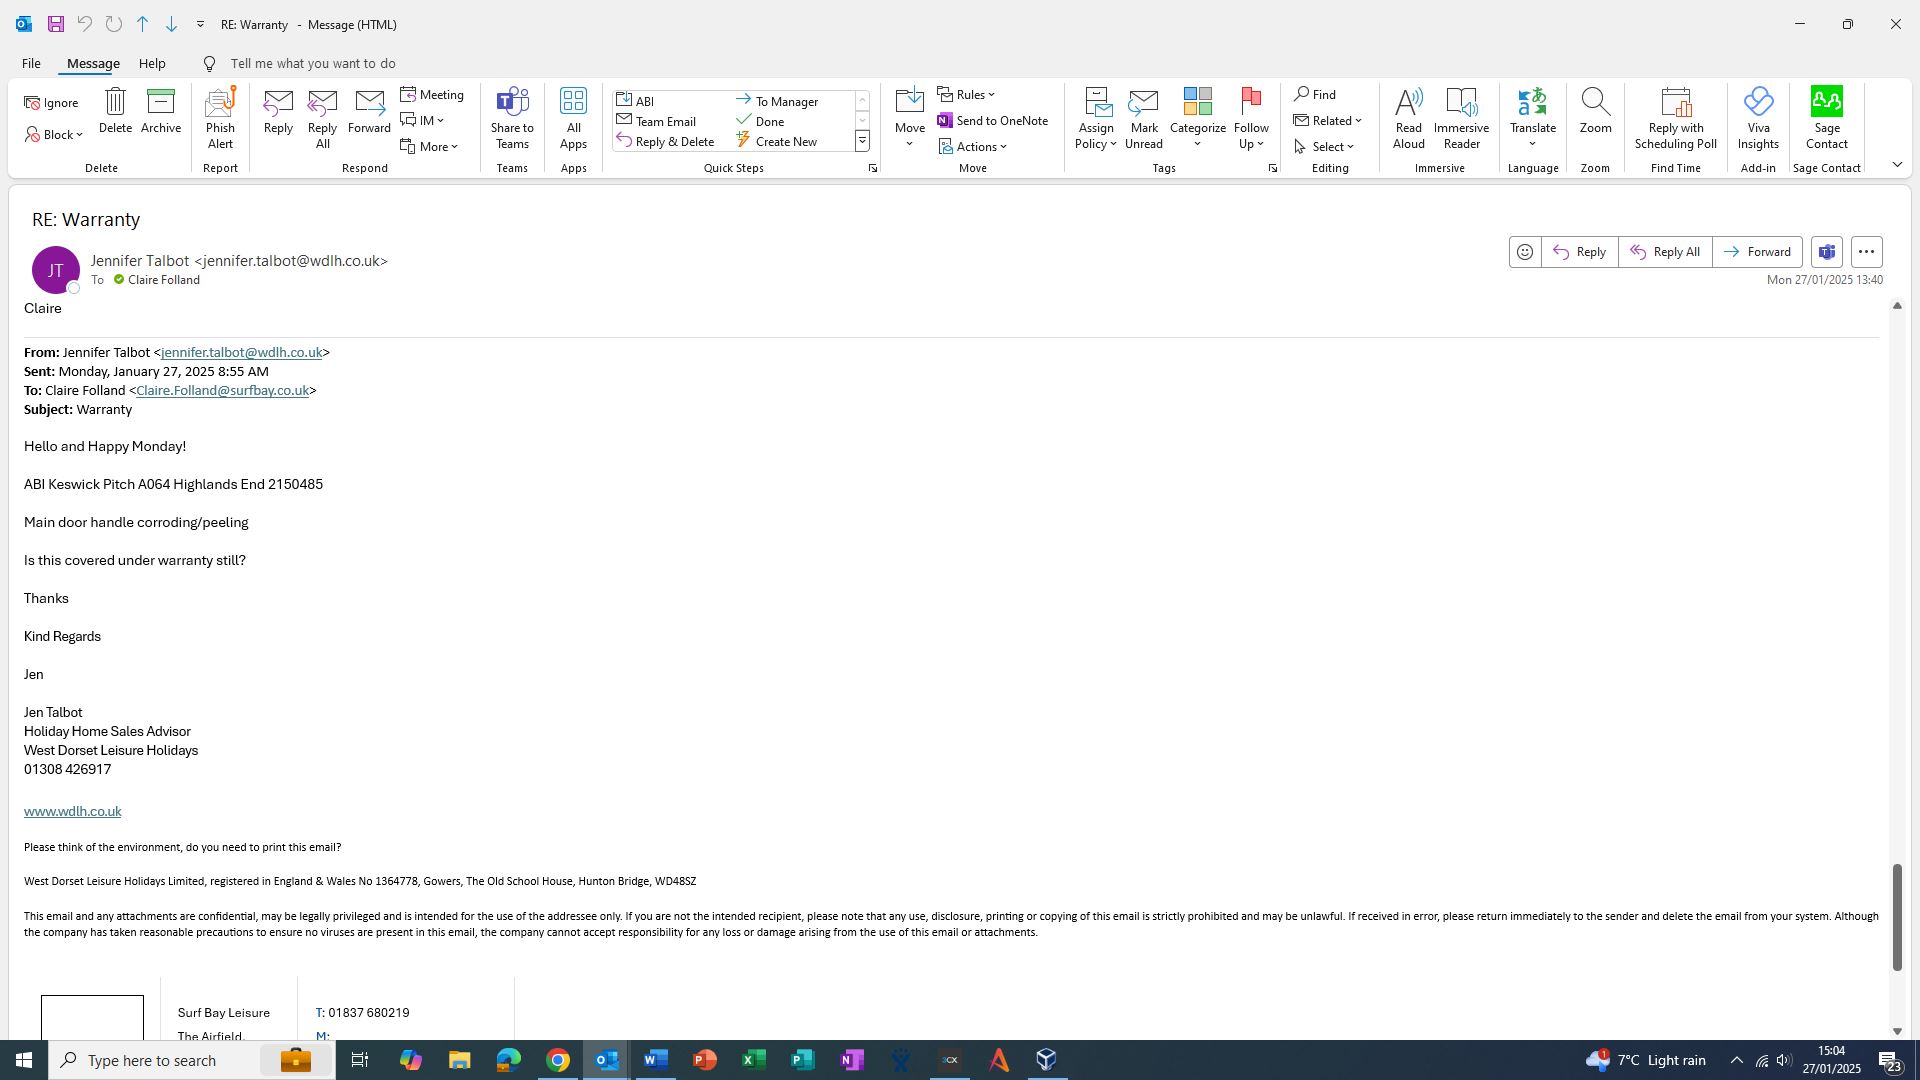This screenshot has height=1080, width=1920.
Task: Click the emoji reaction button
Action: 1524,252
